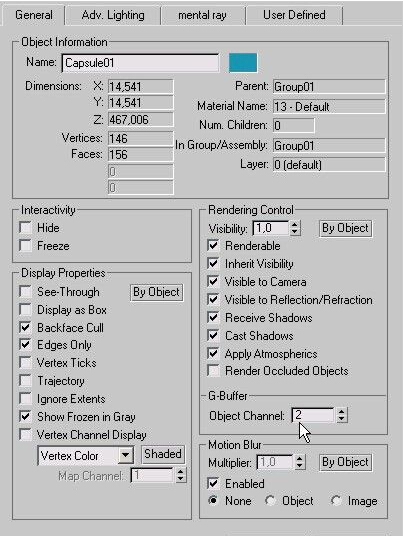Click the Object Channel field
This screenshot has height=536, width=404.
coord(313,415)
